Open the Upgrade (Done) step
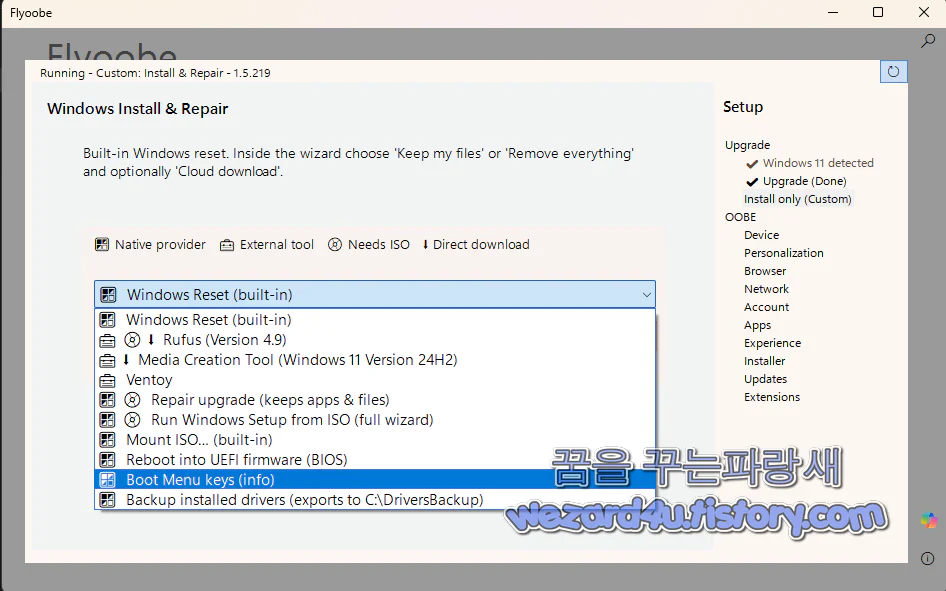This screenshot has height=591, width=946. point(804,181)
